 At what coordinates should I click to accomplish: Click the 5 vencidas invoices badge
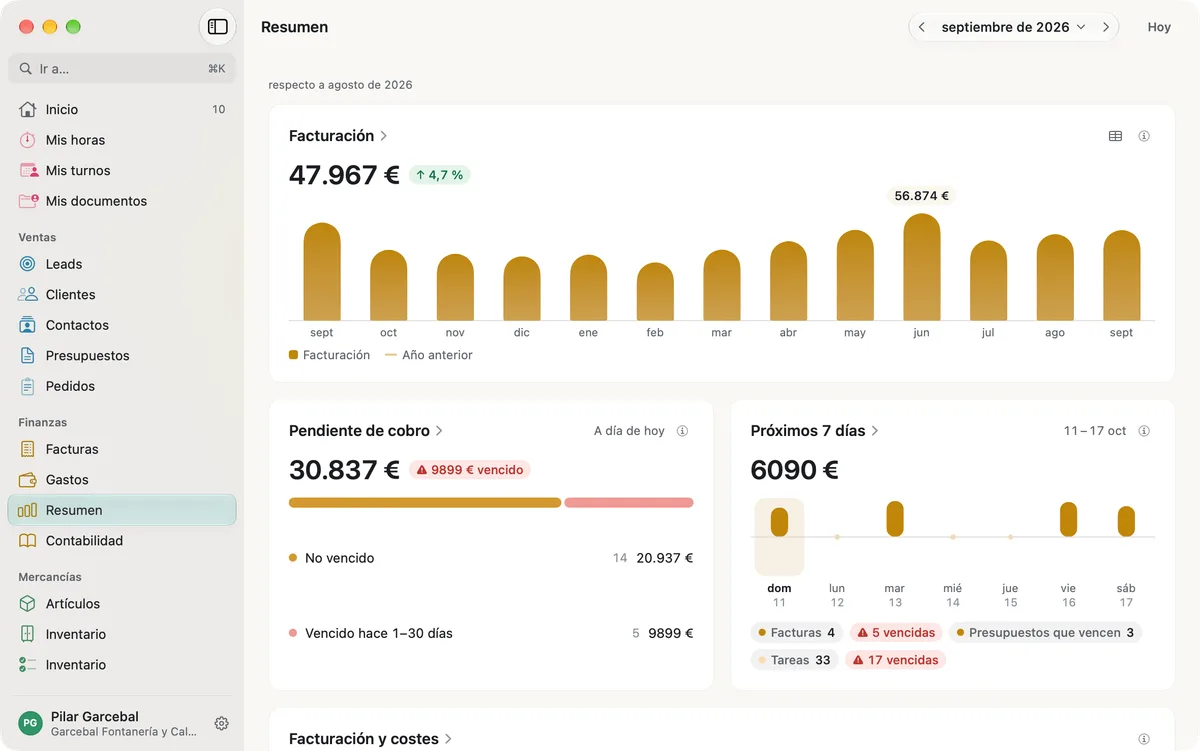[896, 632]
